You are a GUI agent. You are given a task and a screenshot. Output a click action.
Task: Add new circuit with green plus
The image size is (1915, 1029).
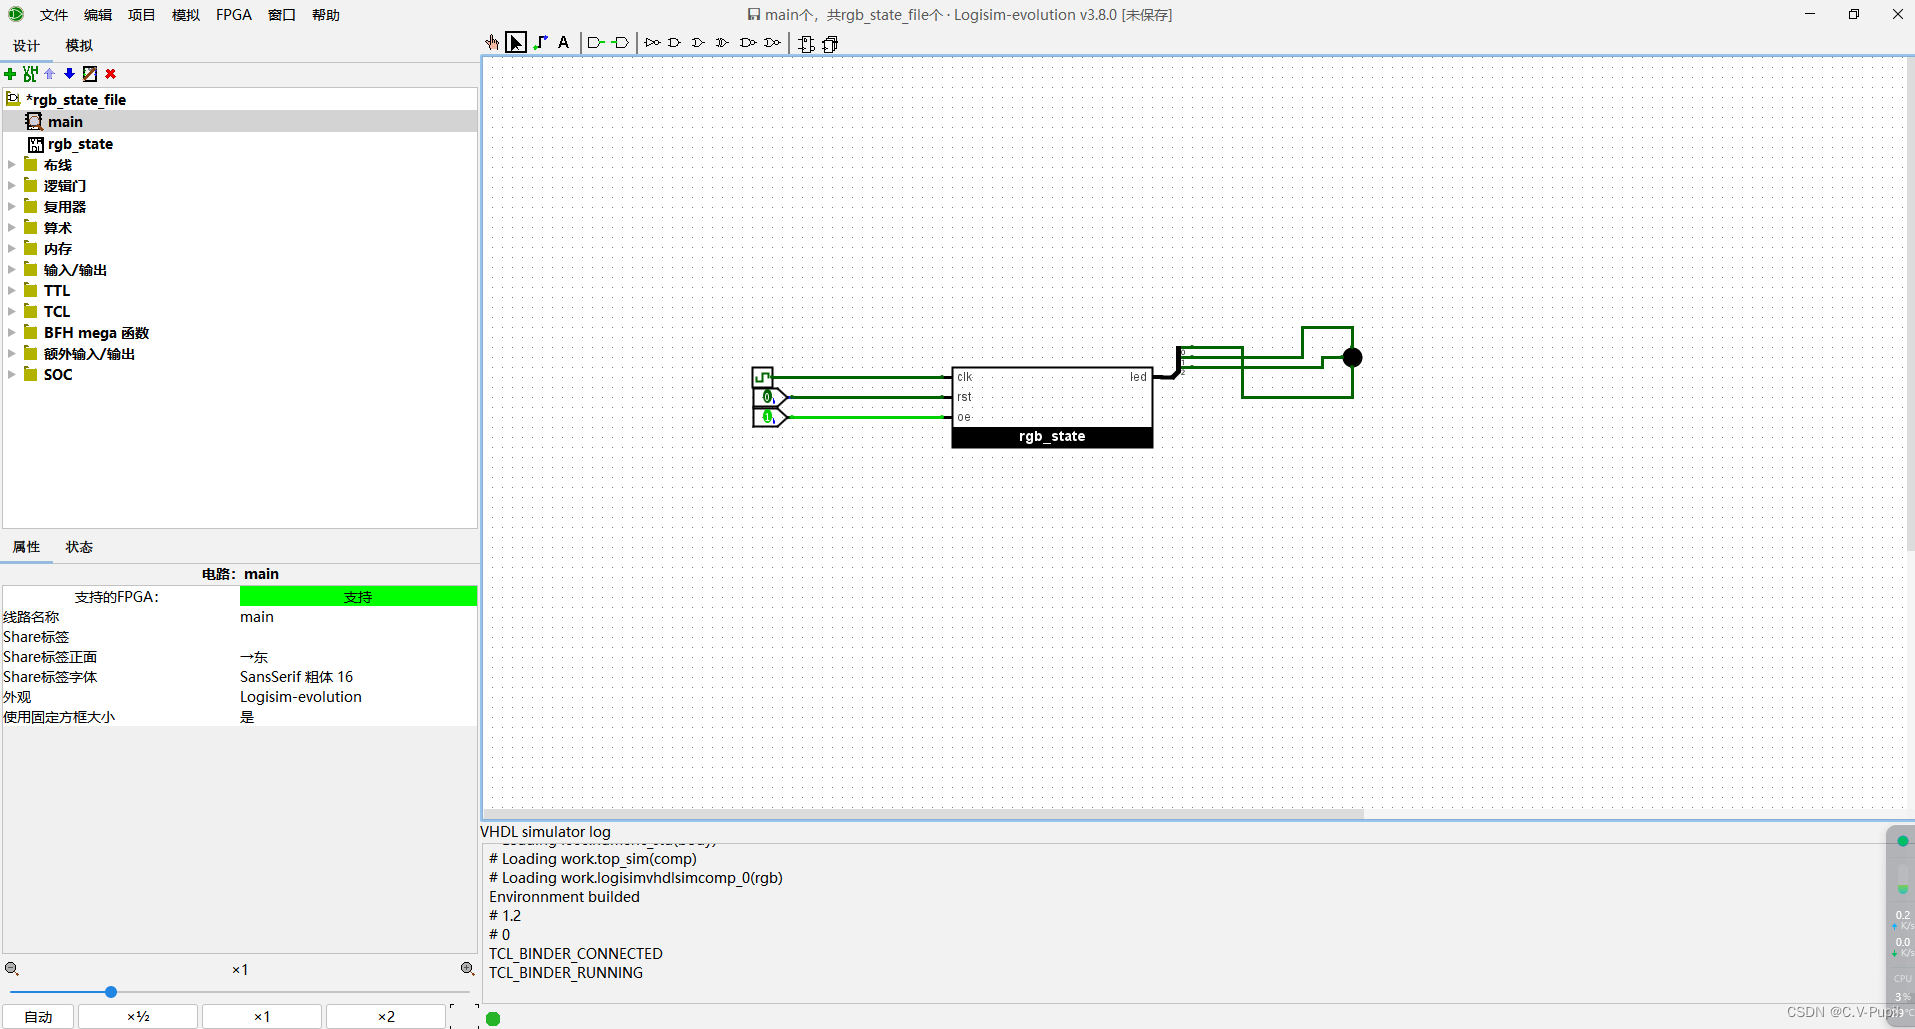[10, 74]
